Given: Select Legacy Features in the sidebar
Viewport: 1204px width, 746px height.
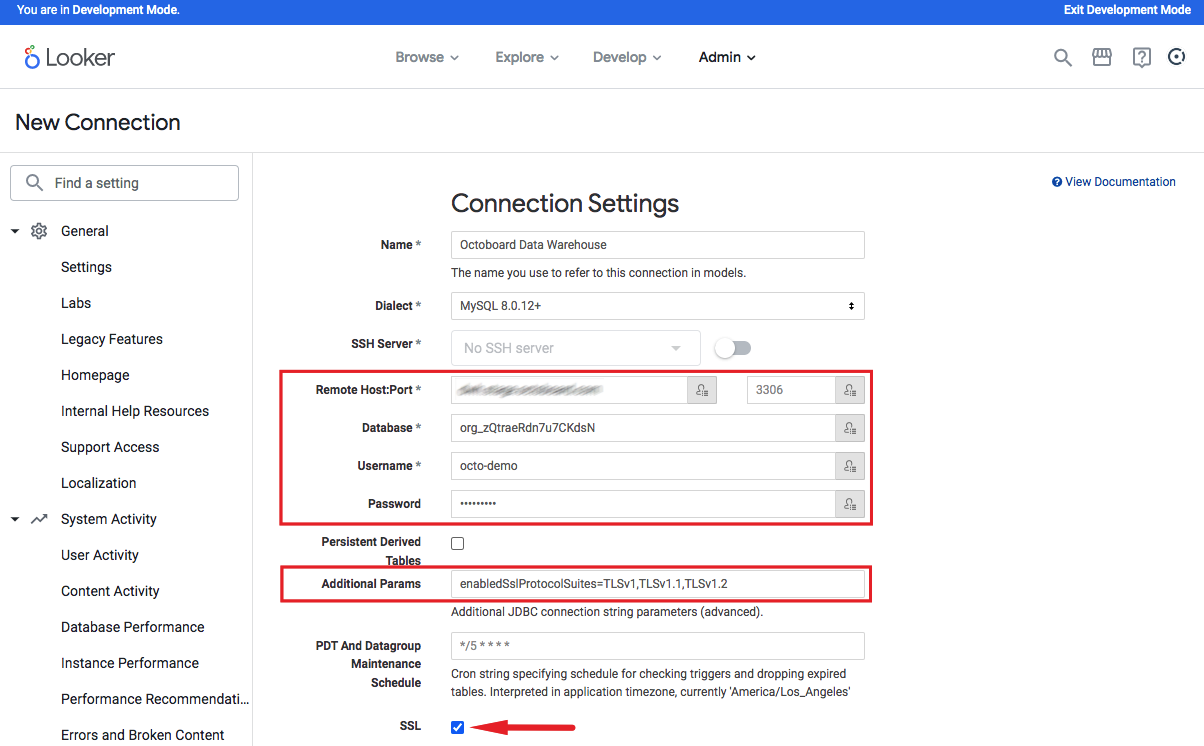Looking at the screenshot, I should tap(112, 339).
